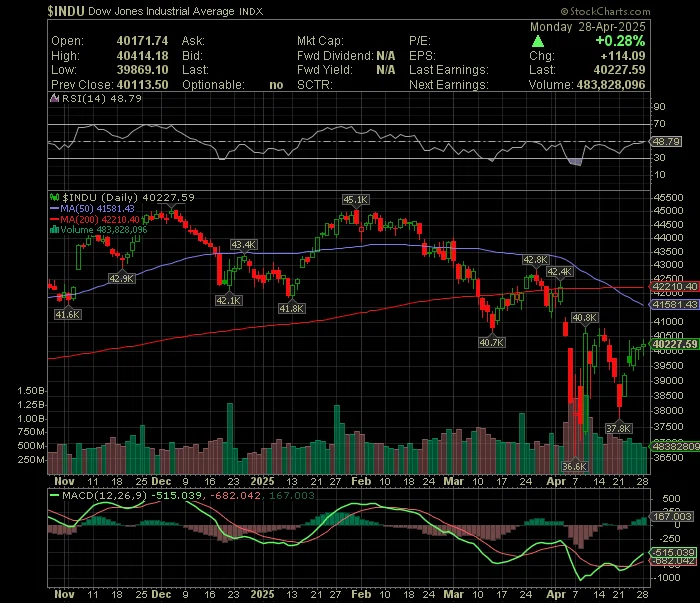Click the +0.28% percent change

click(x=620, y=41)
